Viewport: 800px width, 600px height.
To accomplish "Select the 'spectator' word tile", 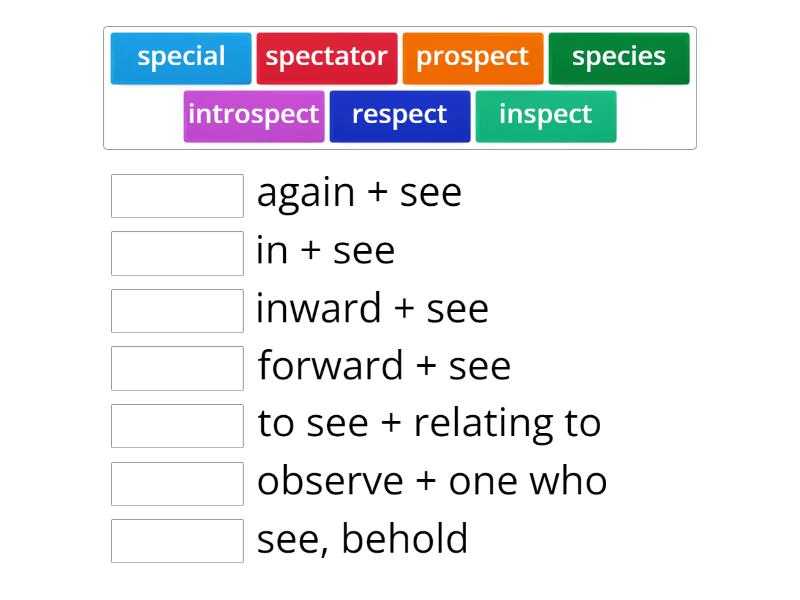I will [x=328, y=57].
